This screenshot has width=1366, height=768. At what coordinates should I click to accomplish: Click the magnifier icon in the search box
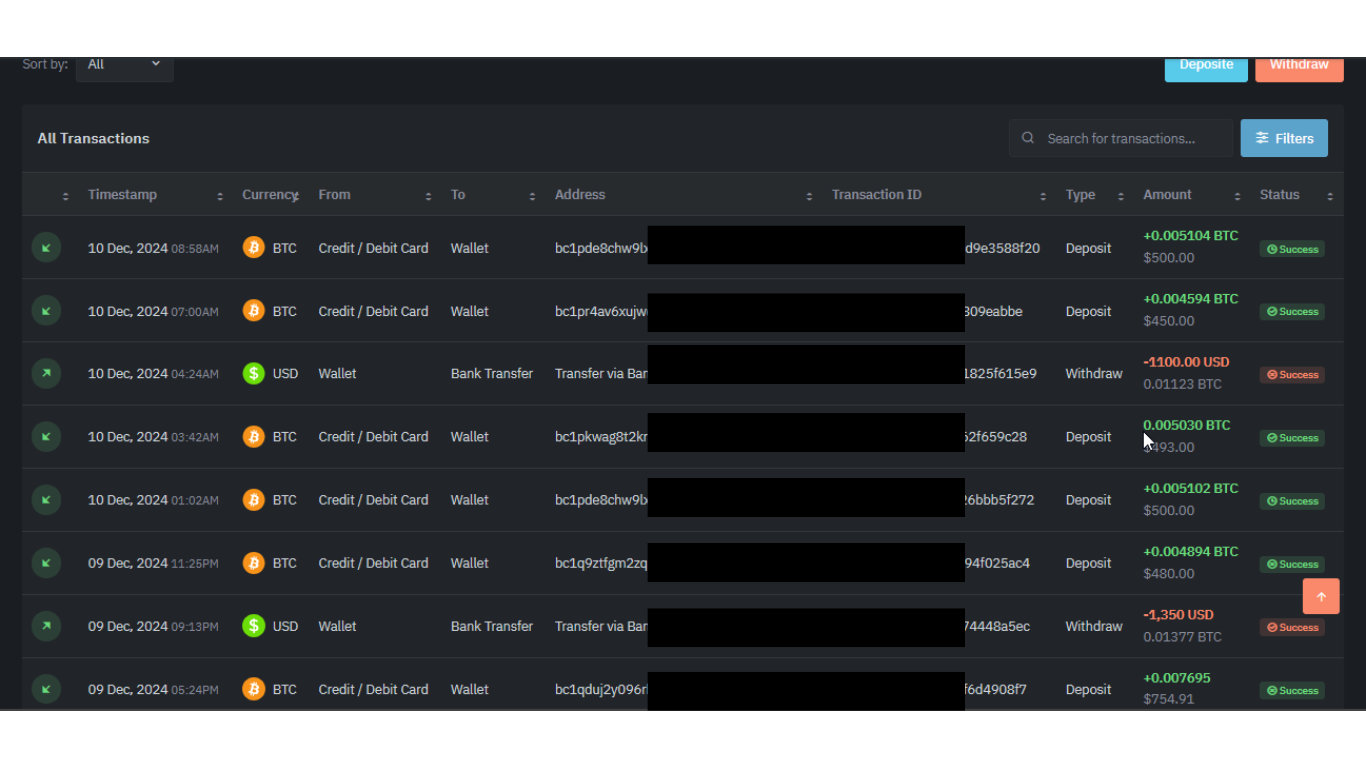1028,138
